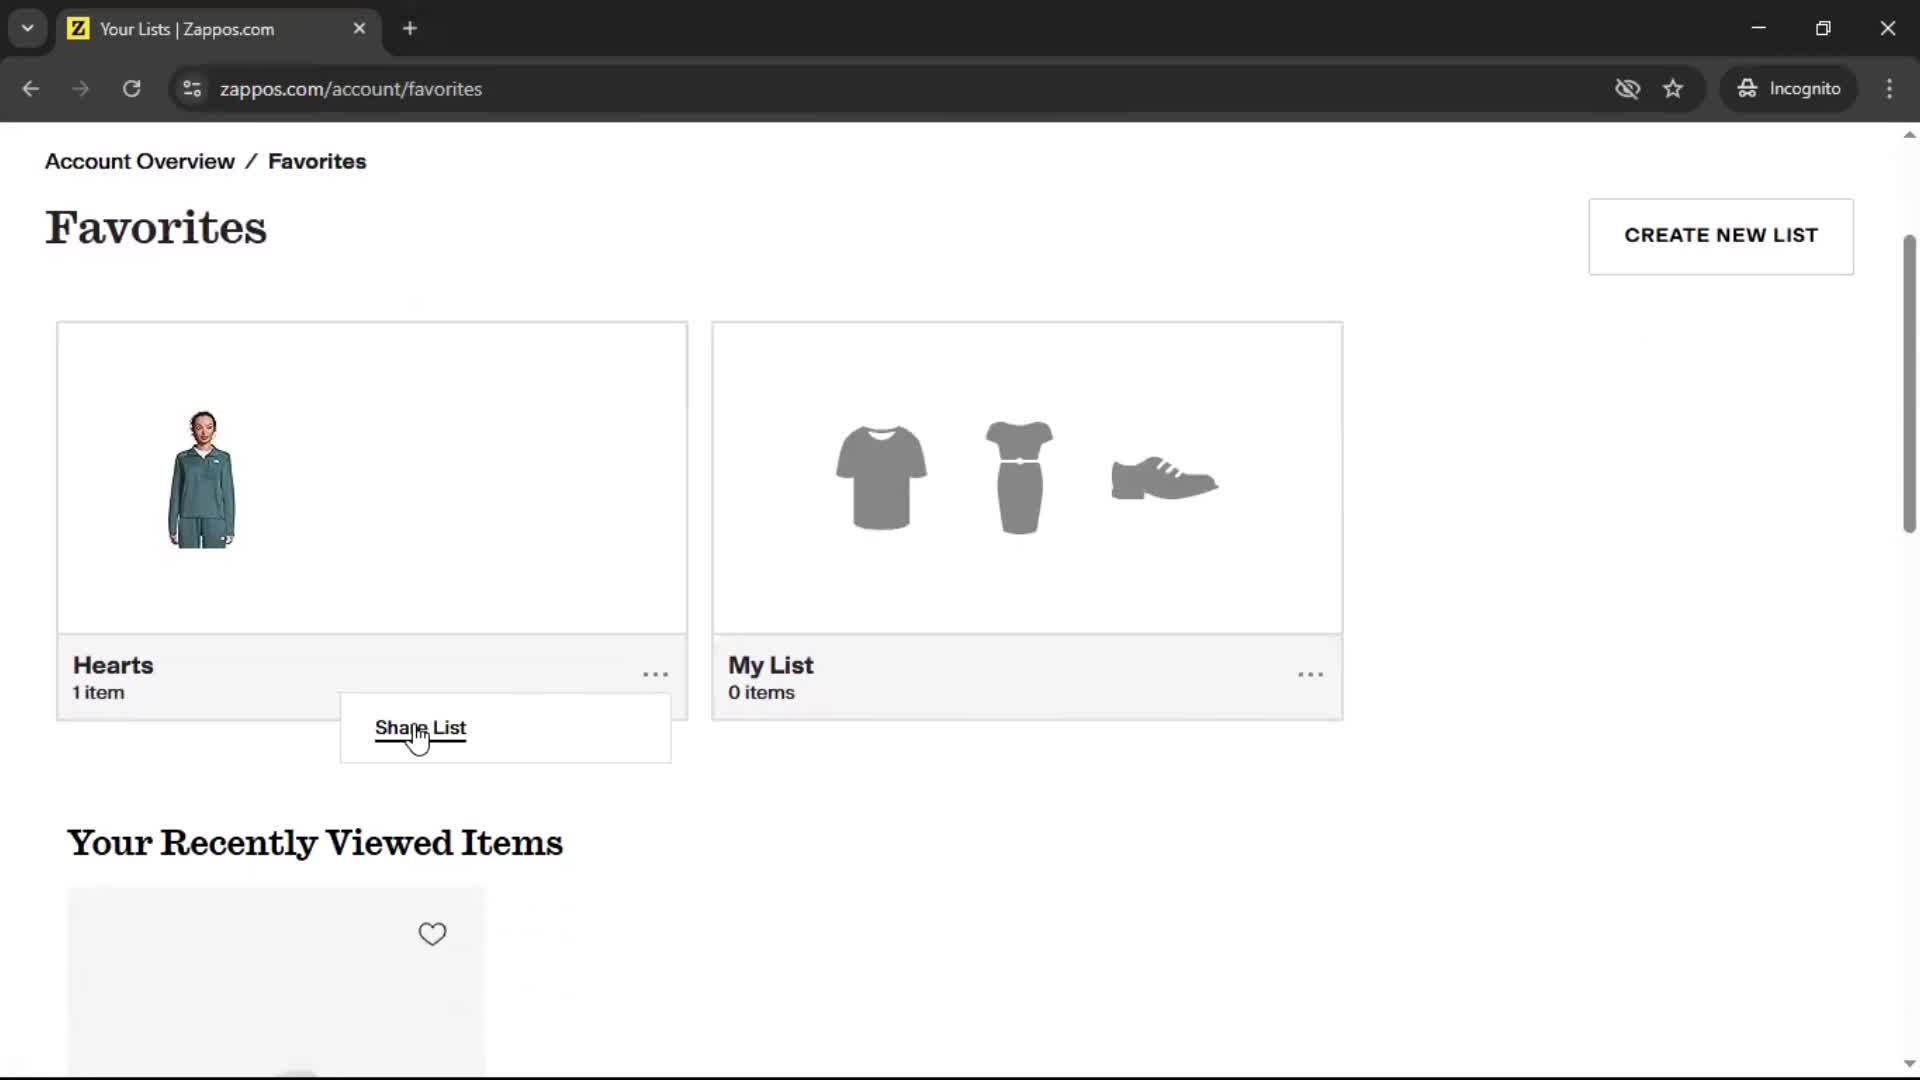1920x1080 pixels.
Task: Click the gray t-shirt placeholder icon
Action: click(881, 477)
